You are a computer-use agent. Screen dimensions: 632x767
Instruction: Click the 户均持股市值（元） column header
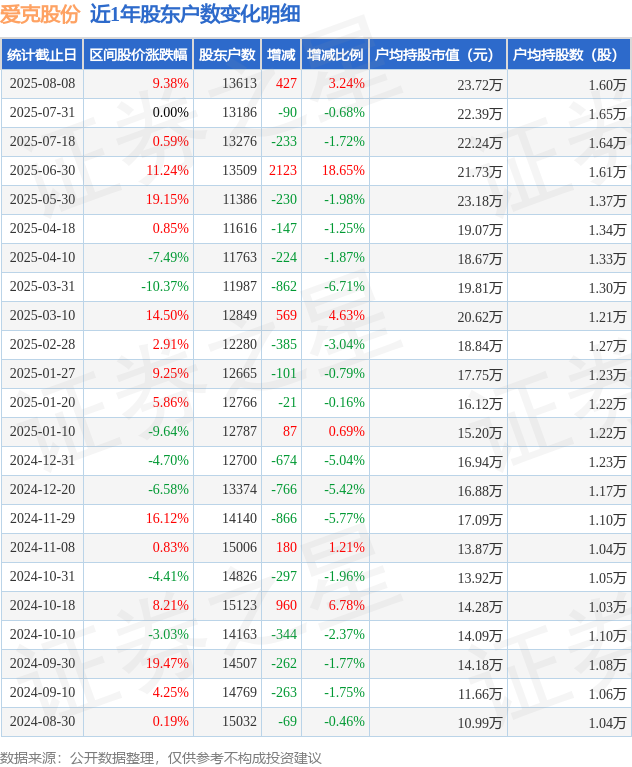click(x=435, y=55)
